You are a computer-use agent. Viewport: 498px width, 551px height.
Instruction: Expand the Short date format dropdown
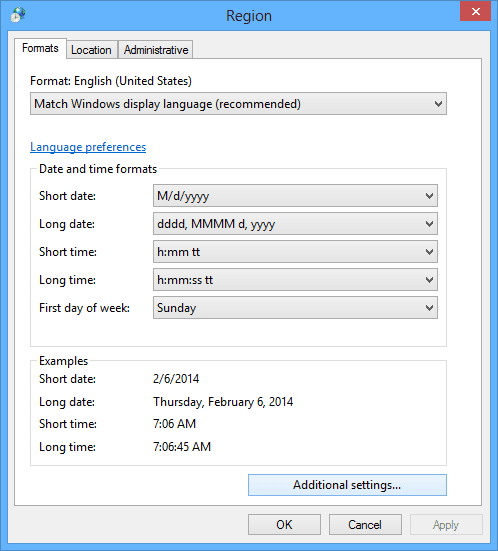295,195
